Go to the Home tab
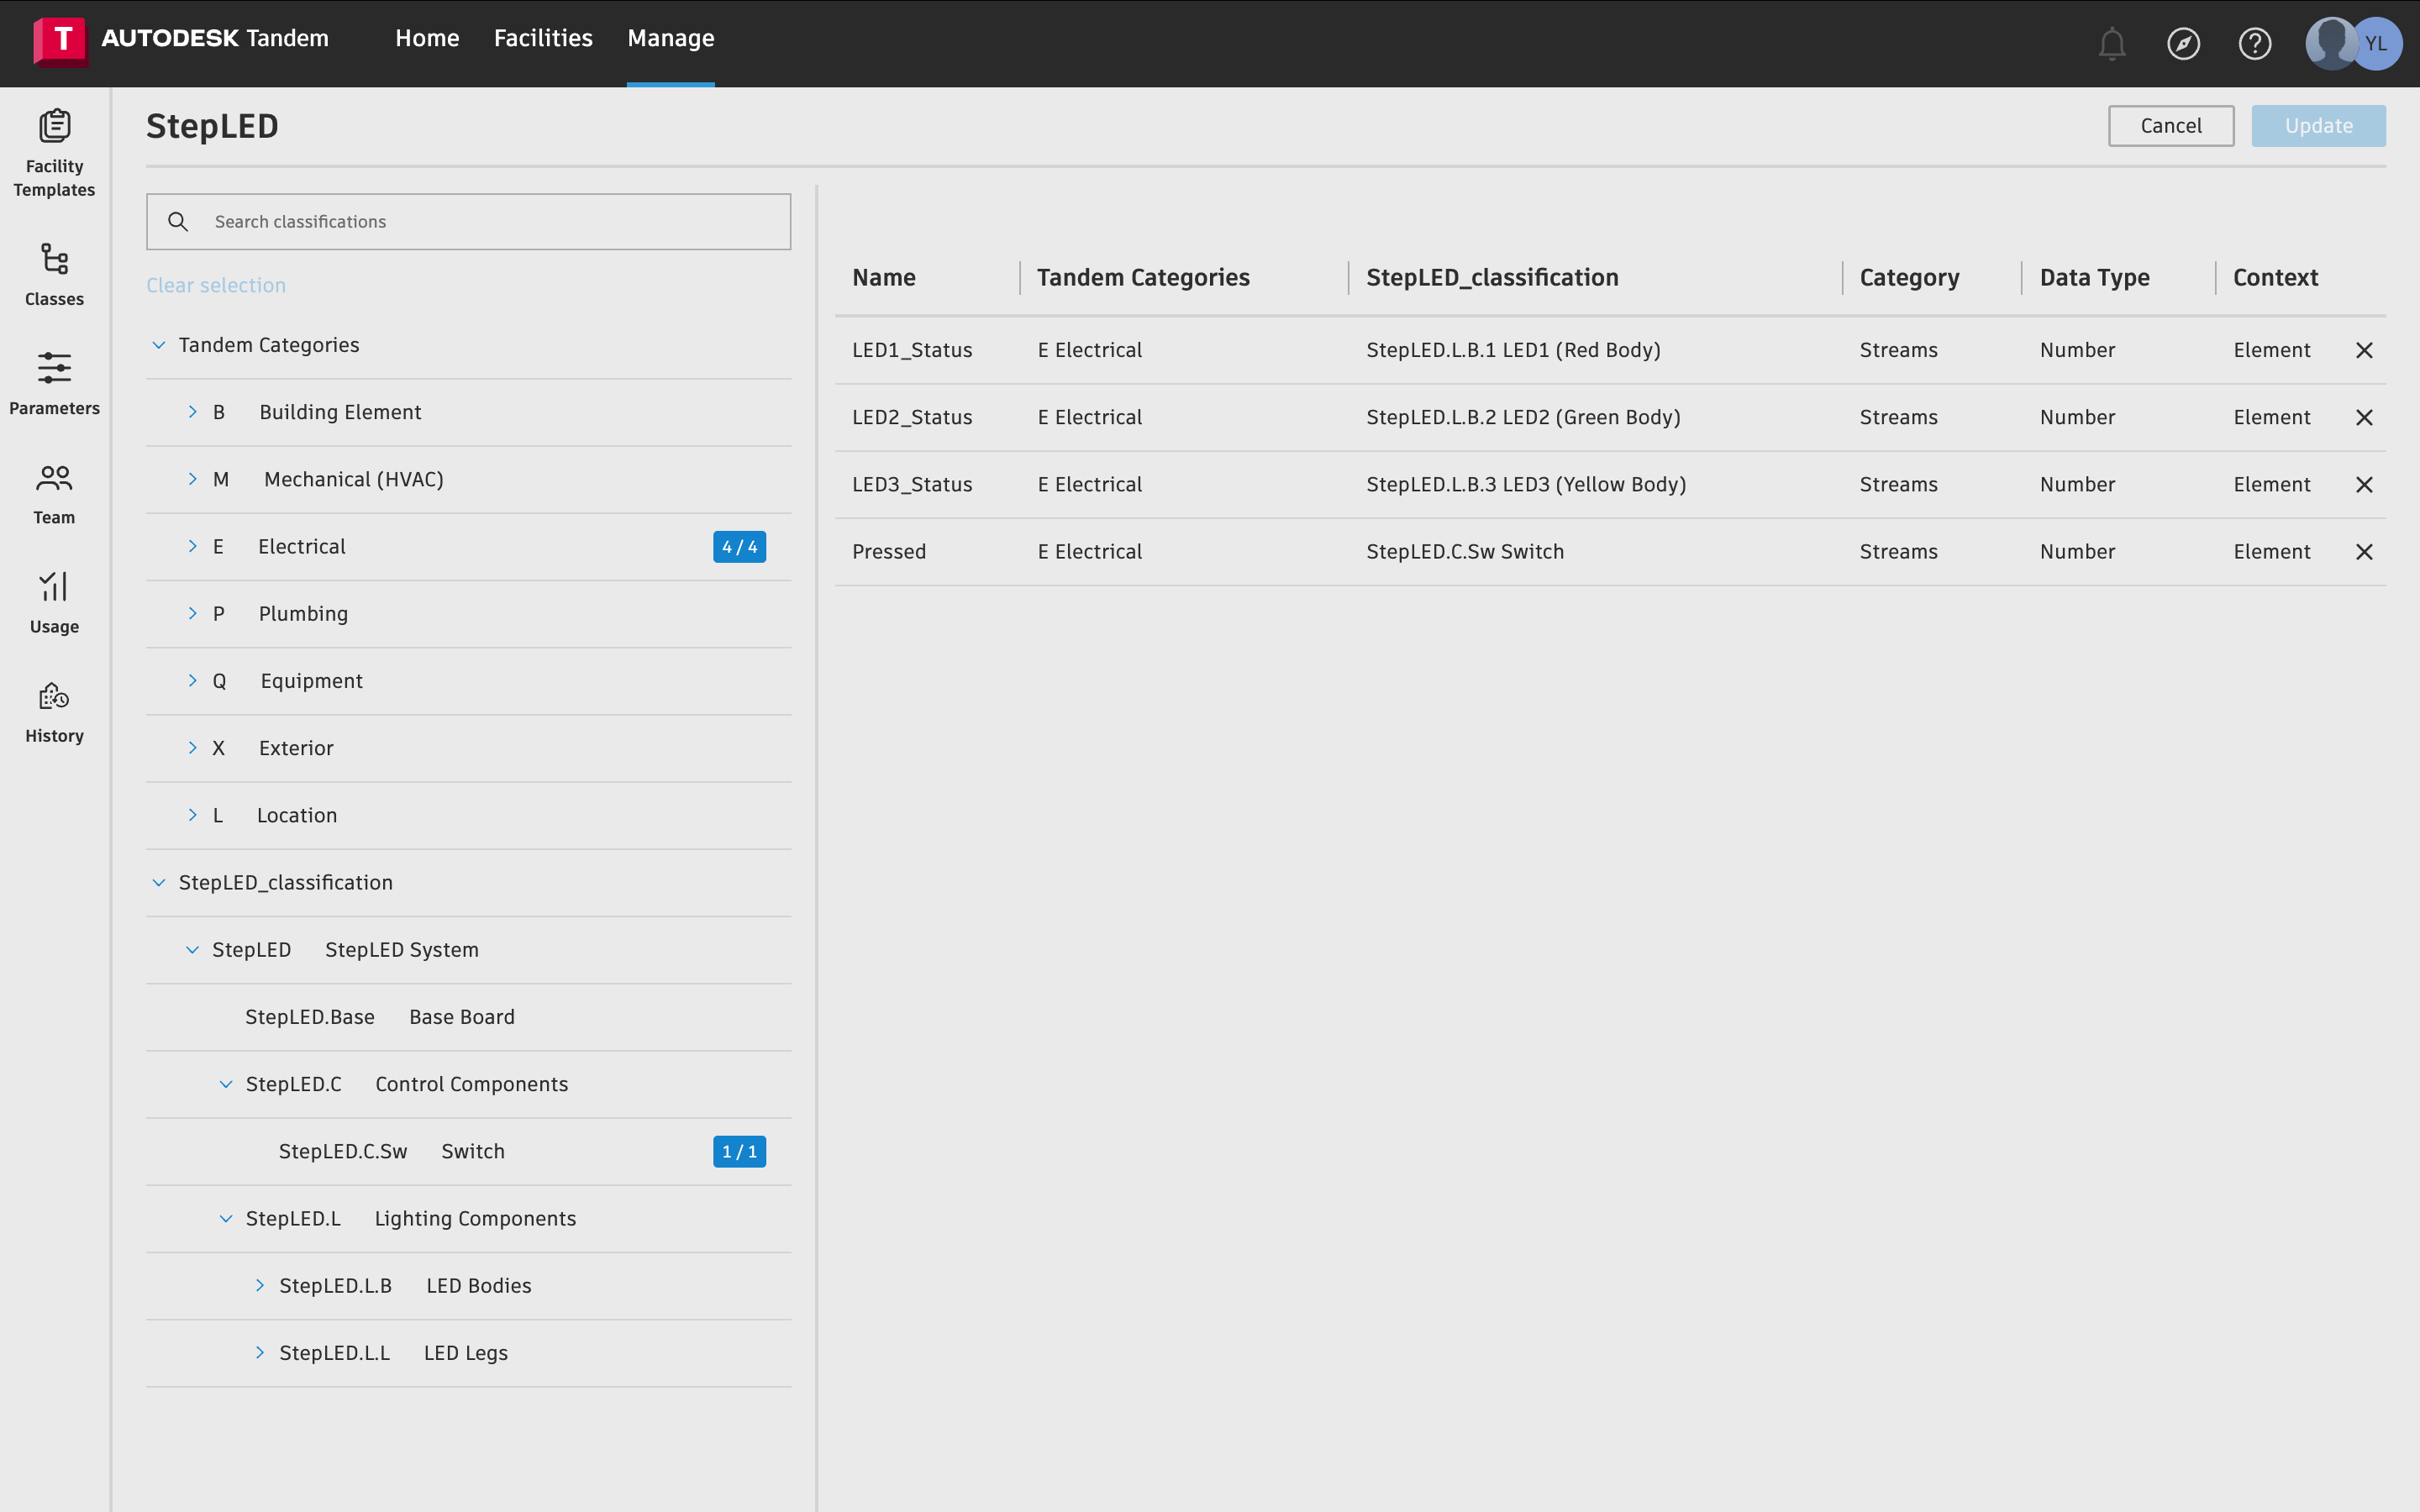Image resolution: width=2420 pixels, height=1512 pixels. [x=427, y=38]
